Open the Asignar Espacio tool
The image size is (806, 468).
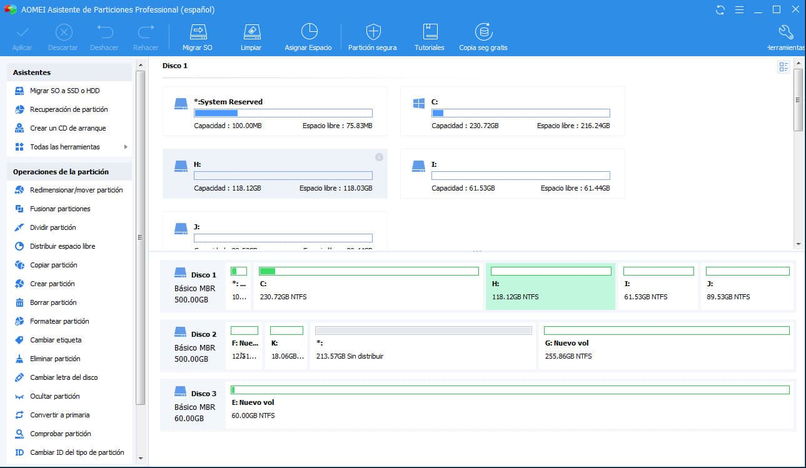(308, 38)
